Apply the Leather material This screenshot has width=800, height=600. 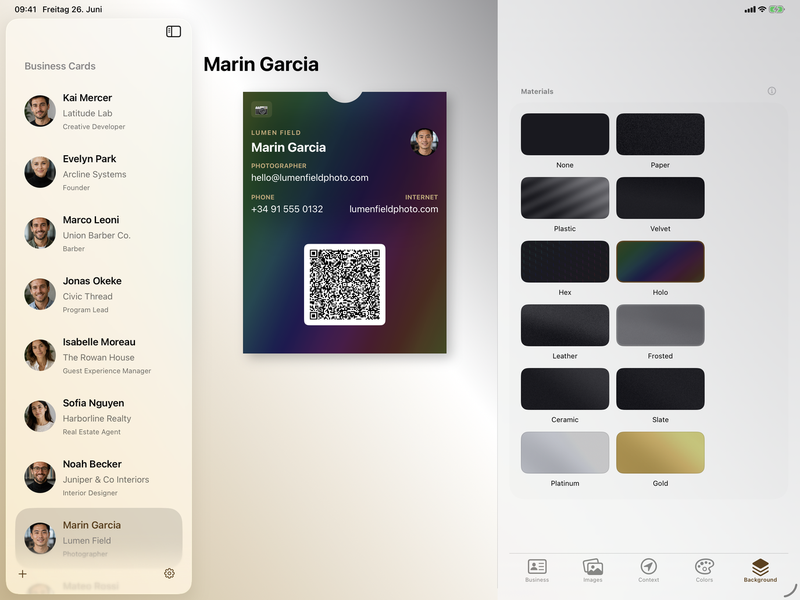pyautogui.click(x=565, y=326)
